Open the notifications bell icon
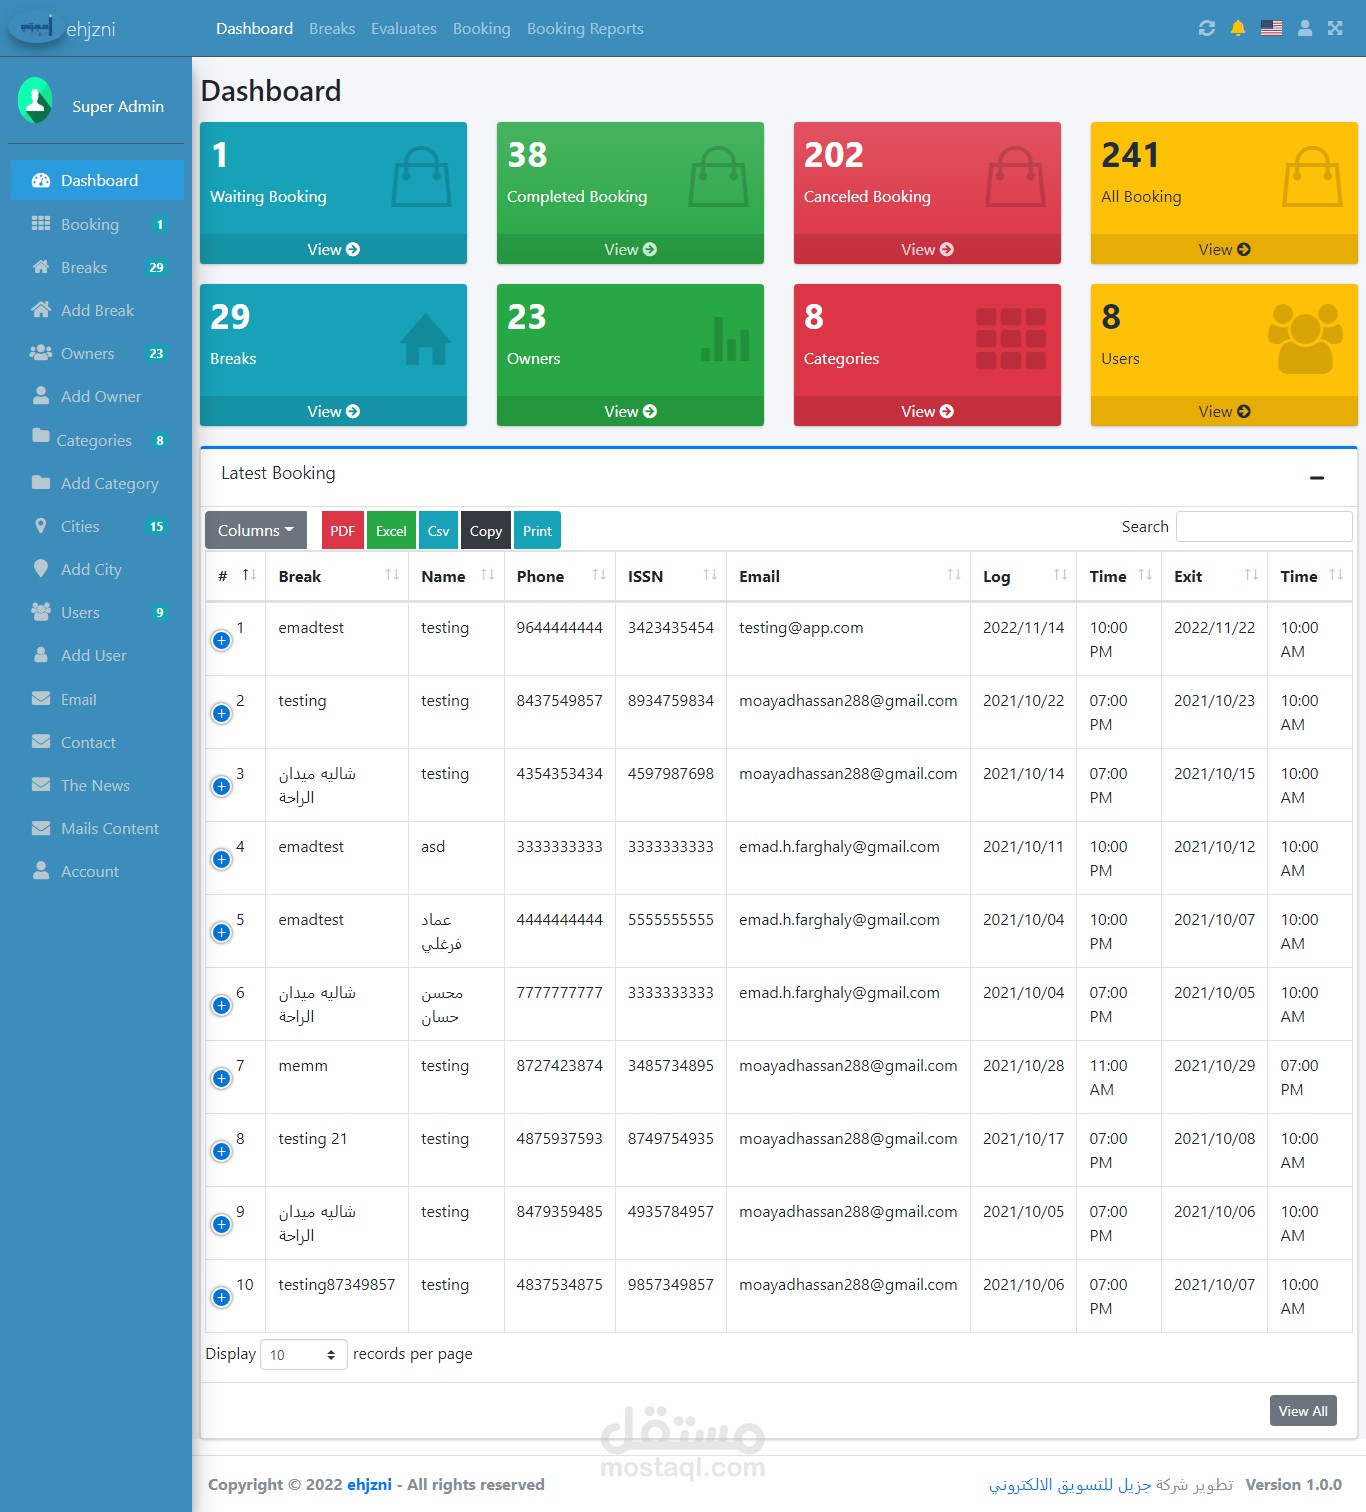This screenshot has width=1366, height=1512. coord(1238,28)
